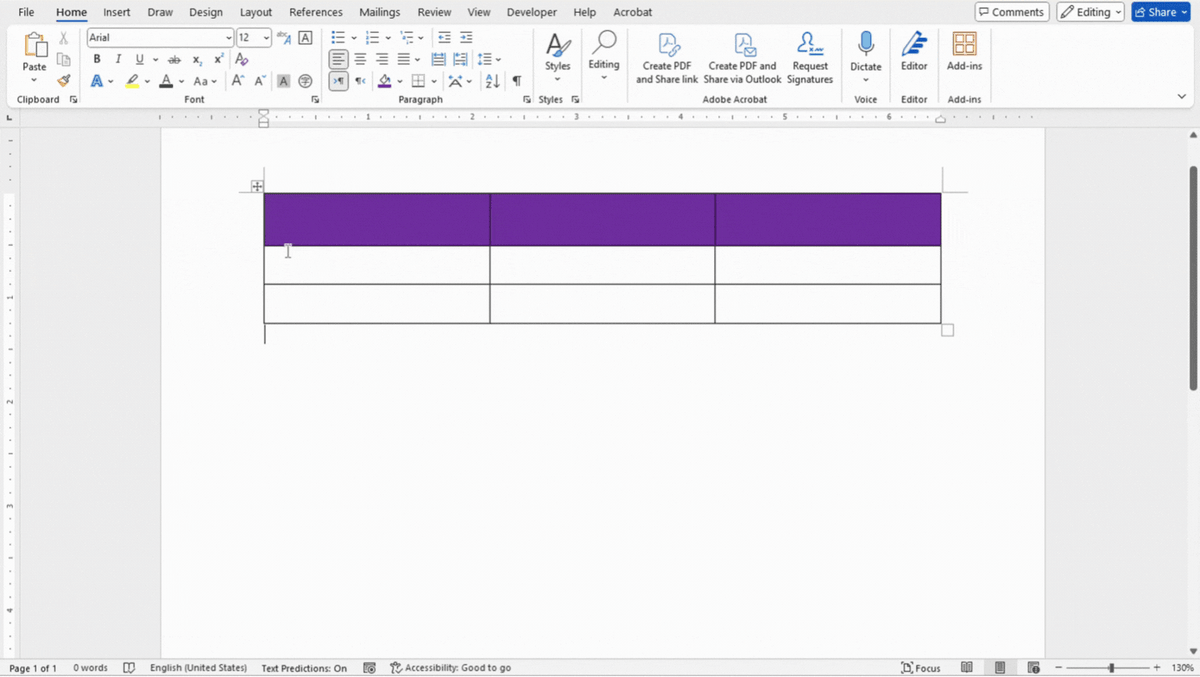Open the Arial font name dropdown

tap(229, 38)
